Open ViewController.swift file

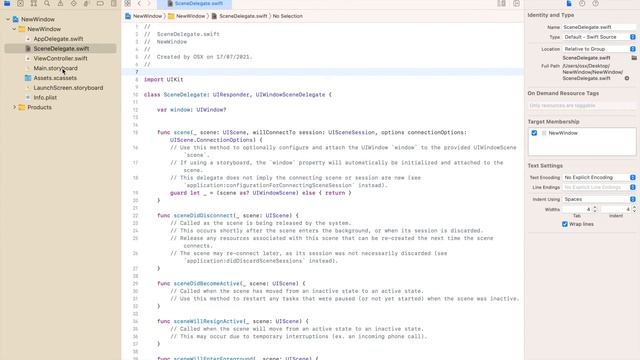[x=60, y=58]
